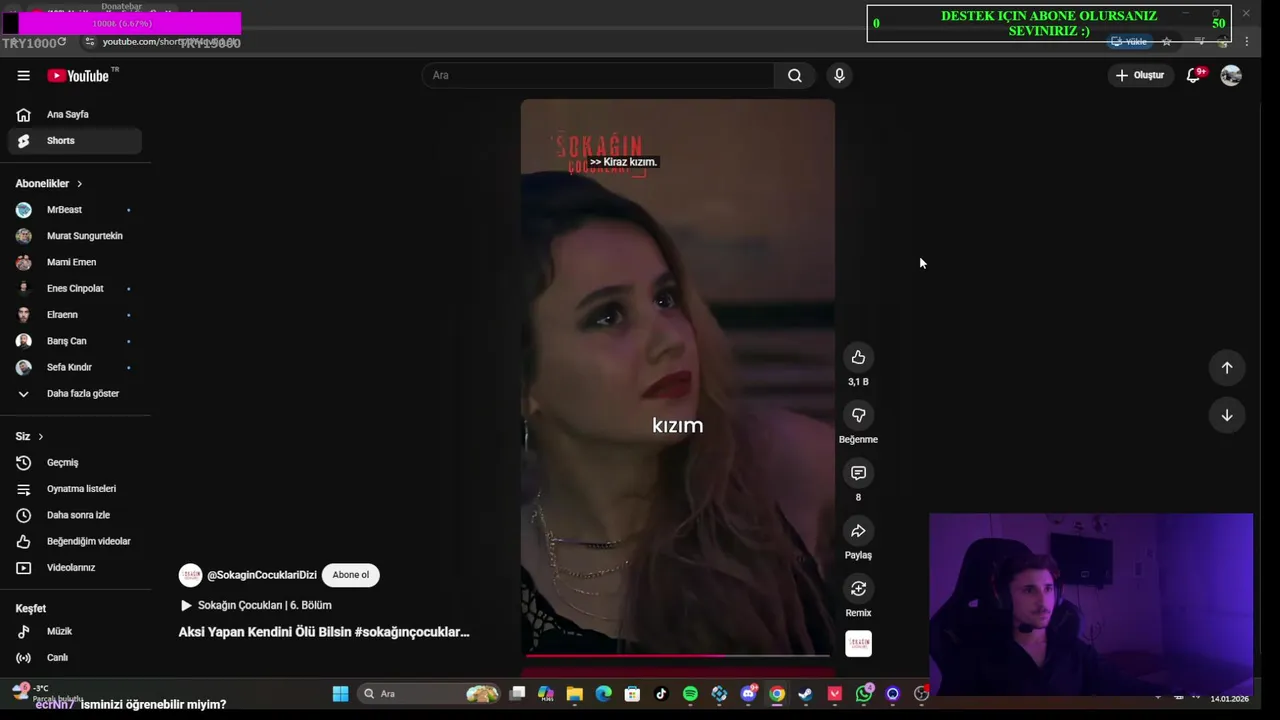Open Microsoft Store from the taskbar

coord(632,694)
